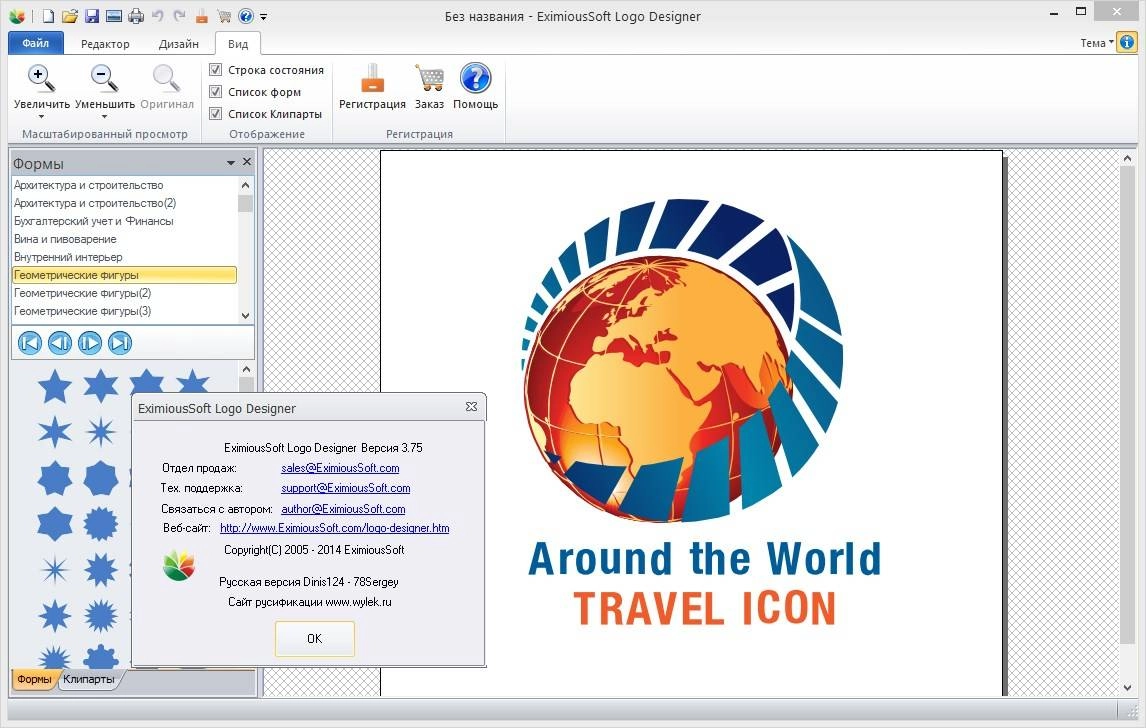Open the support@EximiousSoft.com link
The width and height of the screenshot is (1146, 728).
346,488
